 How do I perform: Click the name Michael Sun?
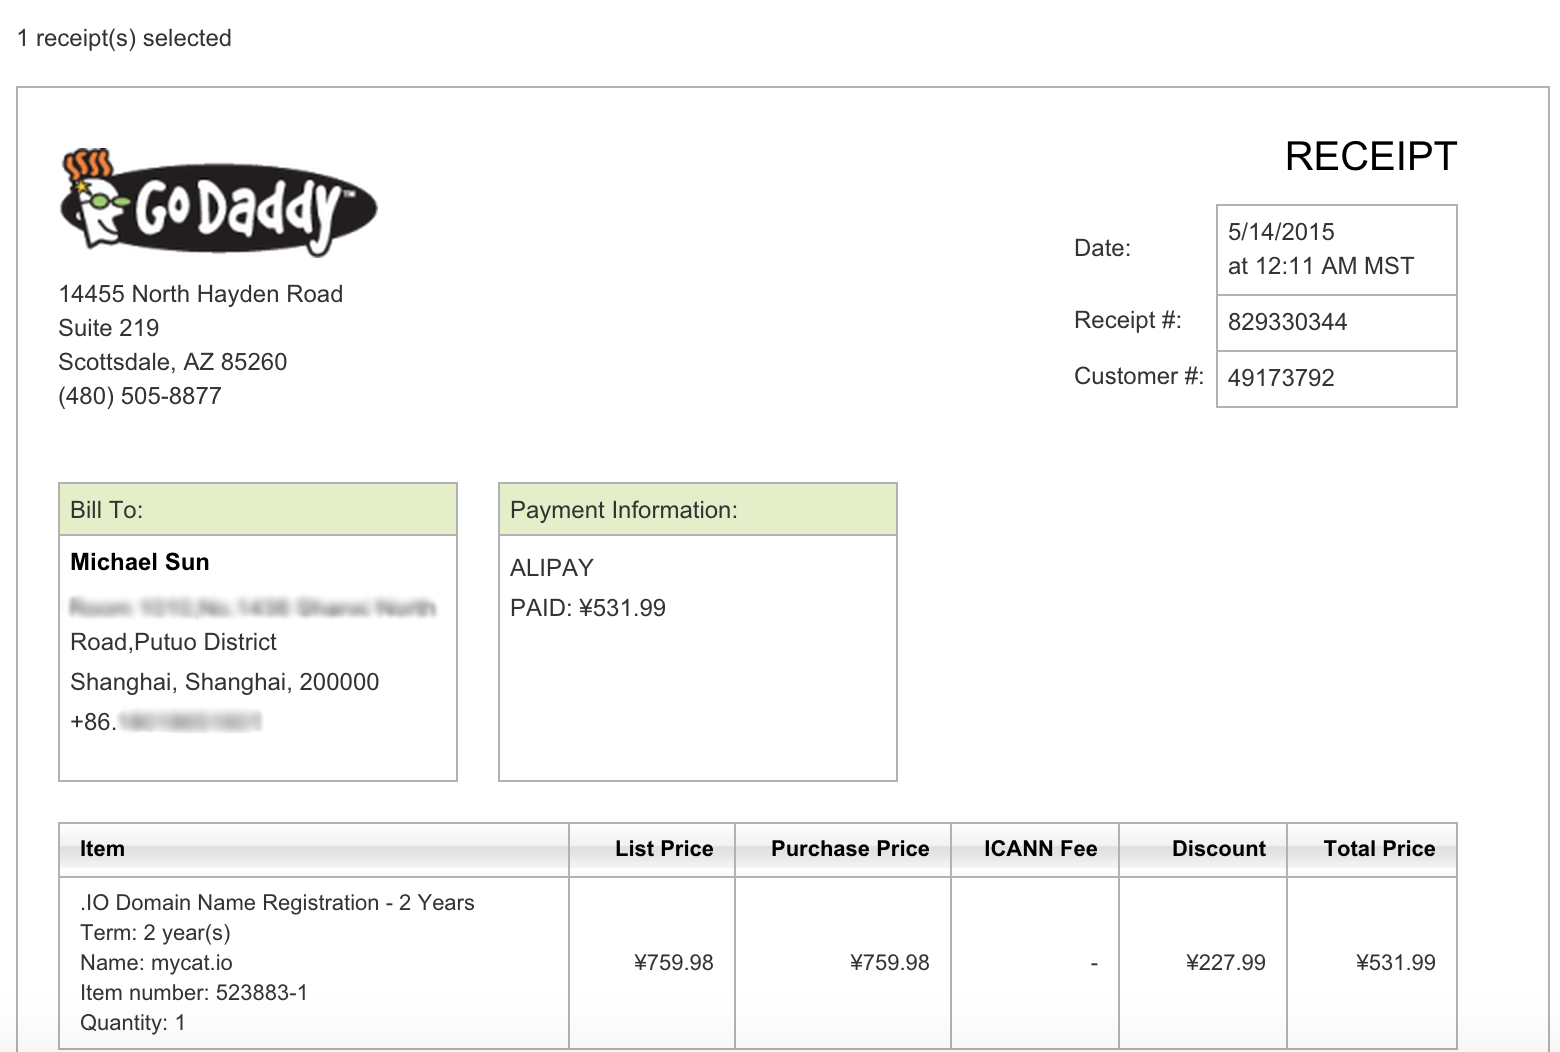click(x=140, y=562)
